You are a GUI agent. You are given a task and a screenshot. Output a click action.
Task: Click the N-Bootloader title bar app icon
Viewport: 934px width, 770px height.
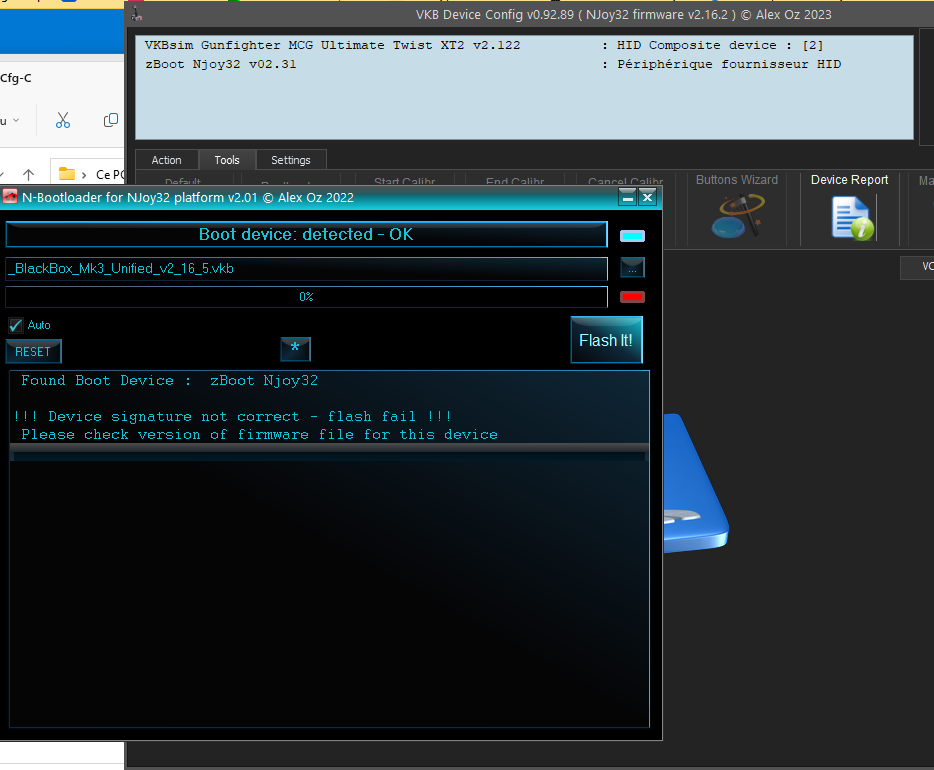point(10,197)
